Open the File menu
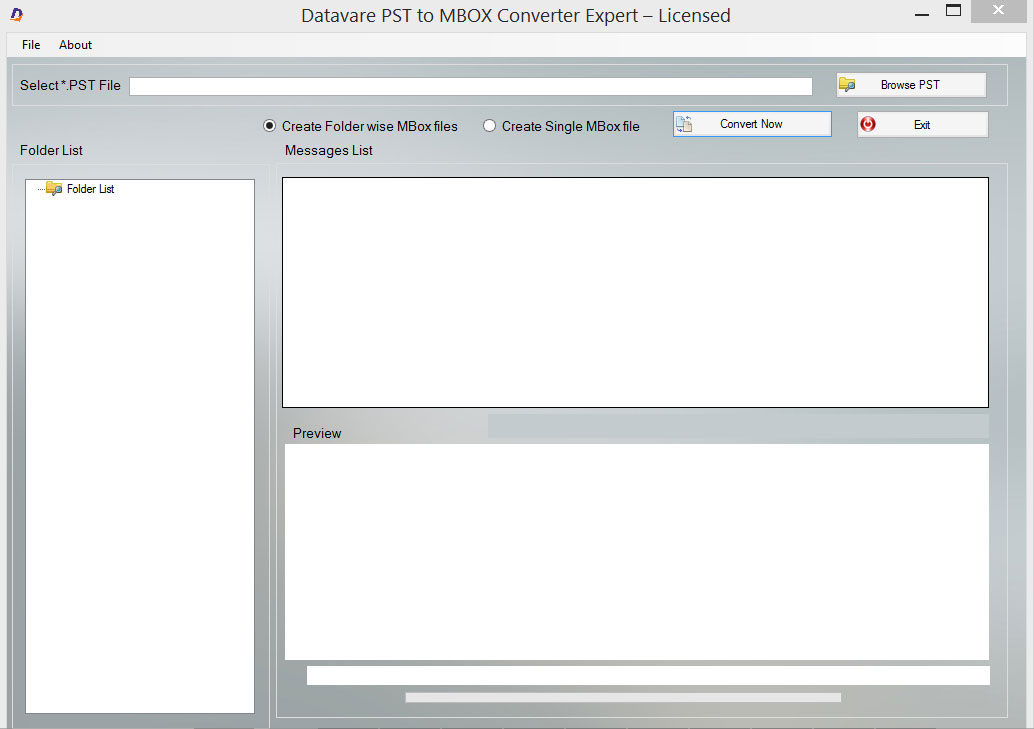The width and height of the screenshot is (1034, 729). (30, 44)
